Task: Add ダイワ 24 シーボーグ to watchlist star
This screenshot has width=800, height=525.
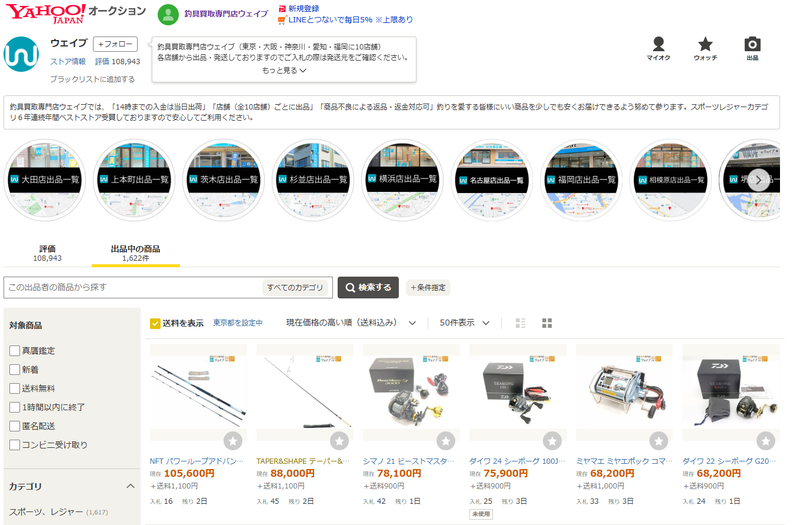Action: pos(552,440)
